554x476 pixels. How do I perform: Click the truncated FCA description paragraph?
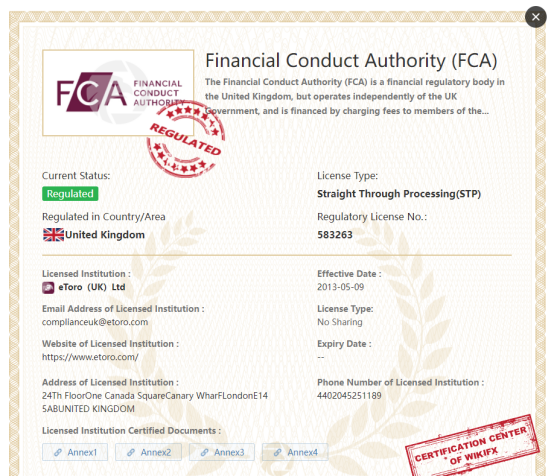(355, 96)
